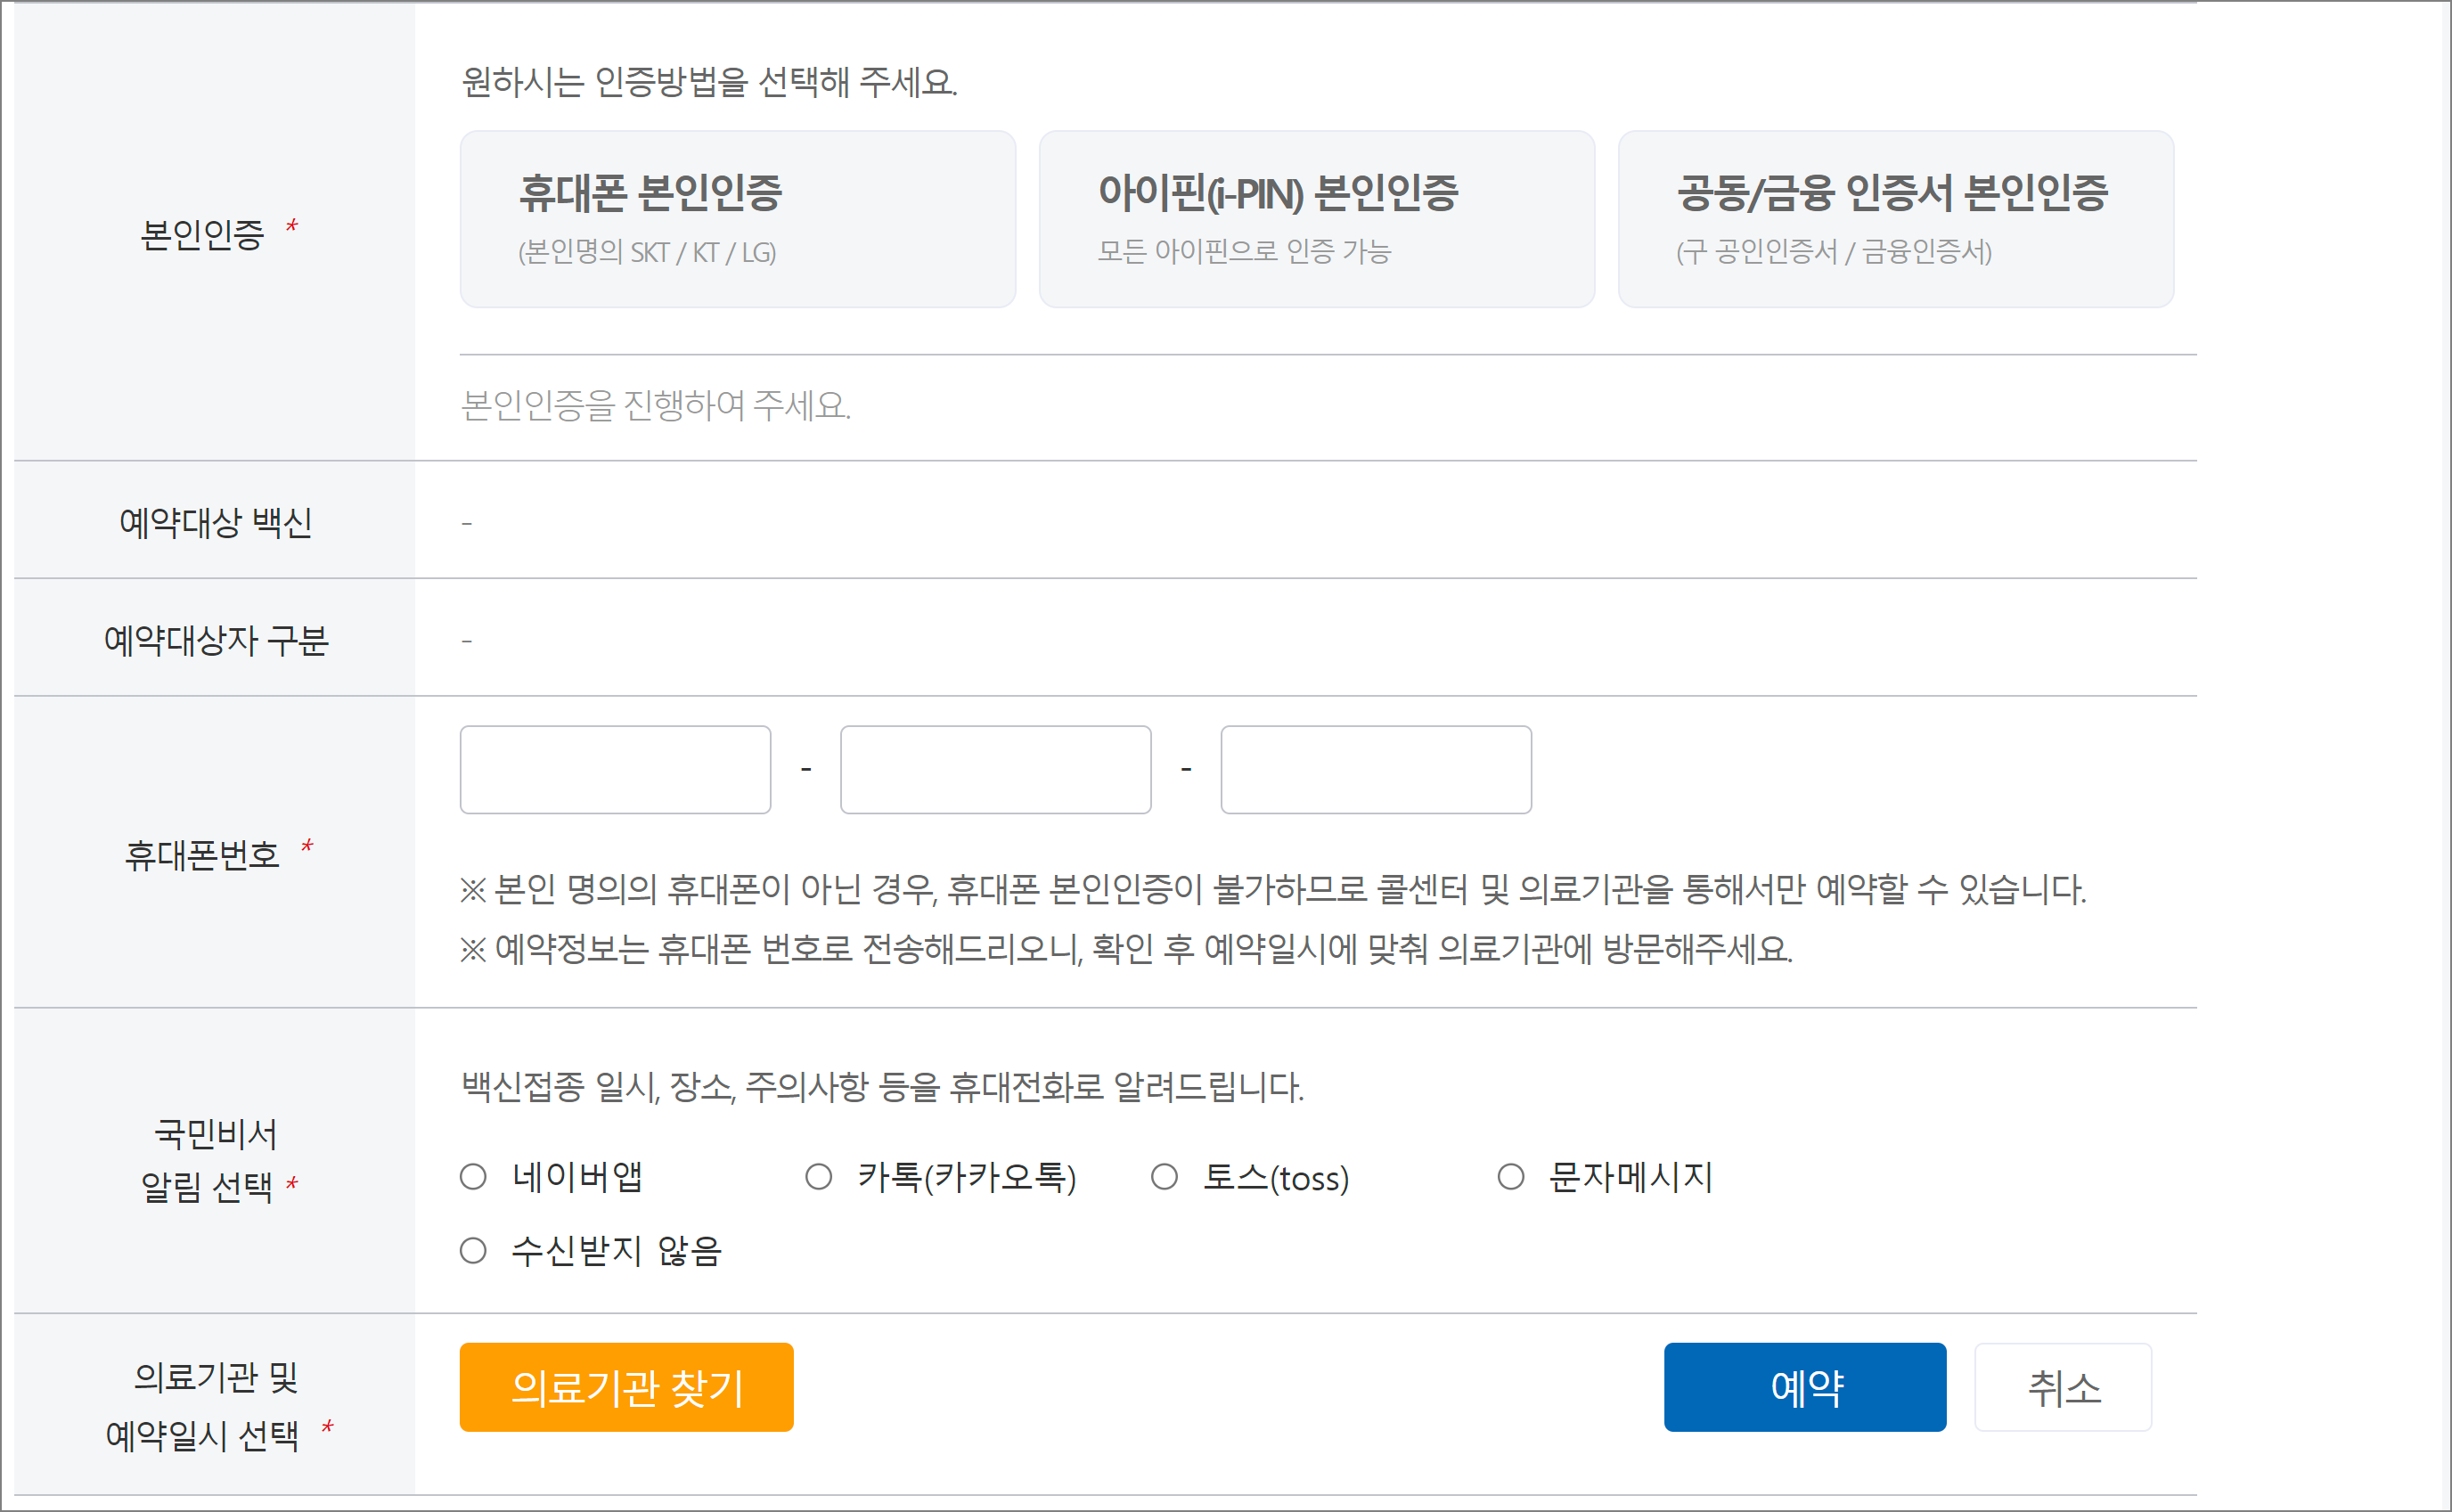Screen dimensions: 2452x1512
Task: Select 카톡(카카오톡) notification radio
Action: 818,1177
